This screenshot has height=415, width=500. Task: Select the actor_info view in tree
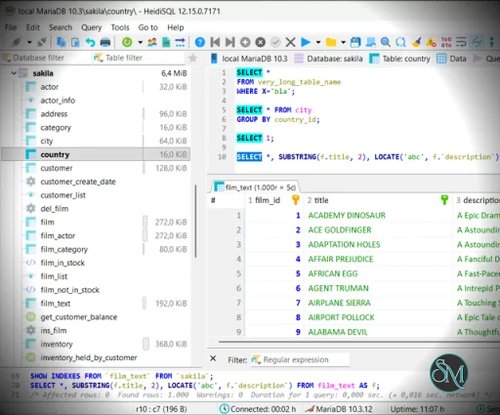click(x=58, y=100)
